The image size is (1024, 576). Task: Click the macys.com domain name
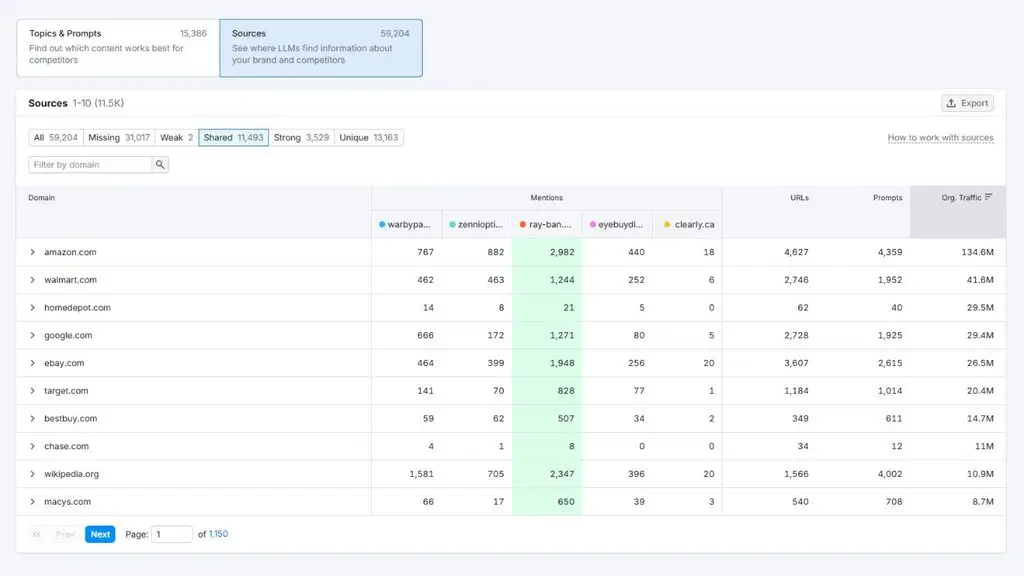coord(67,502)
